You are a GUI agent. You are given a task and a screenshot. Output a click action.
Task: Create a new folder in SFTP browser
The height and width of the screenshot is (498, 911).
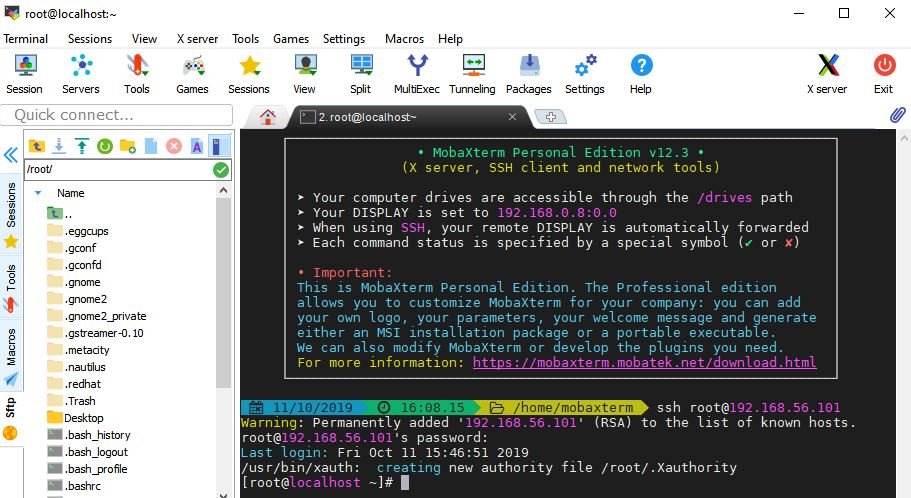point(128,146)
